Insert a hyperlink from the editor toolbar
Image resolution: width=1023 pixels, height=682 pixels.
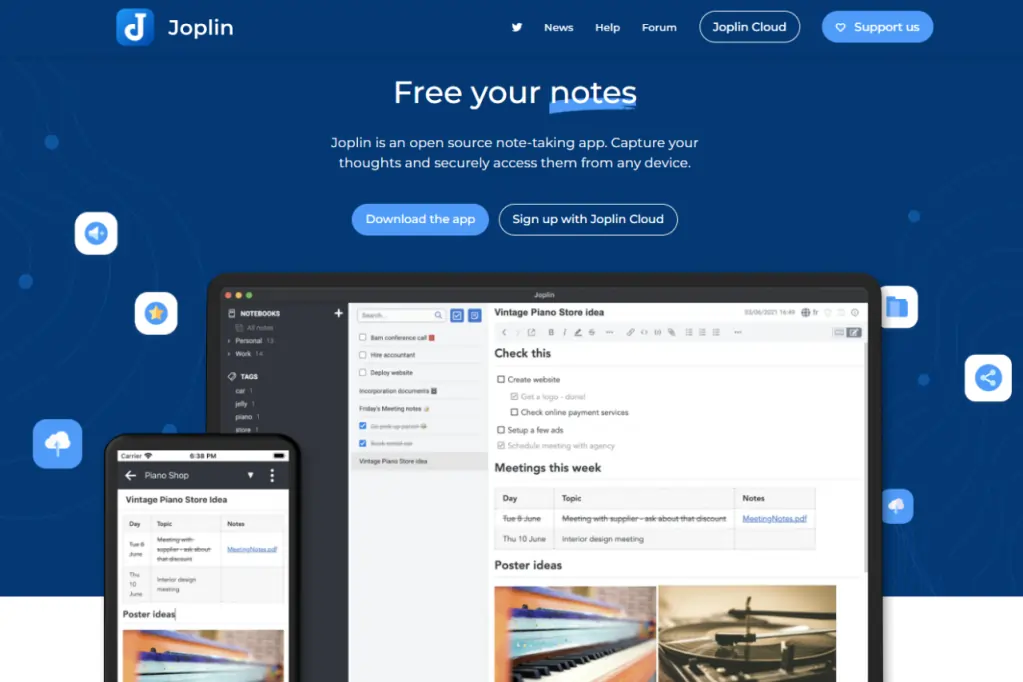click(630, 332)
